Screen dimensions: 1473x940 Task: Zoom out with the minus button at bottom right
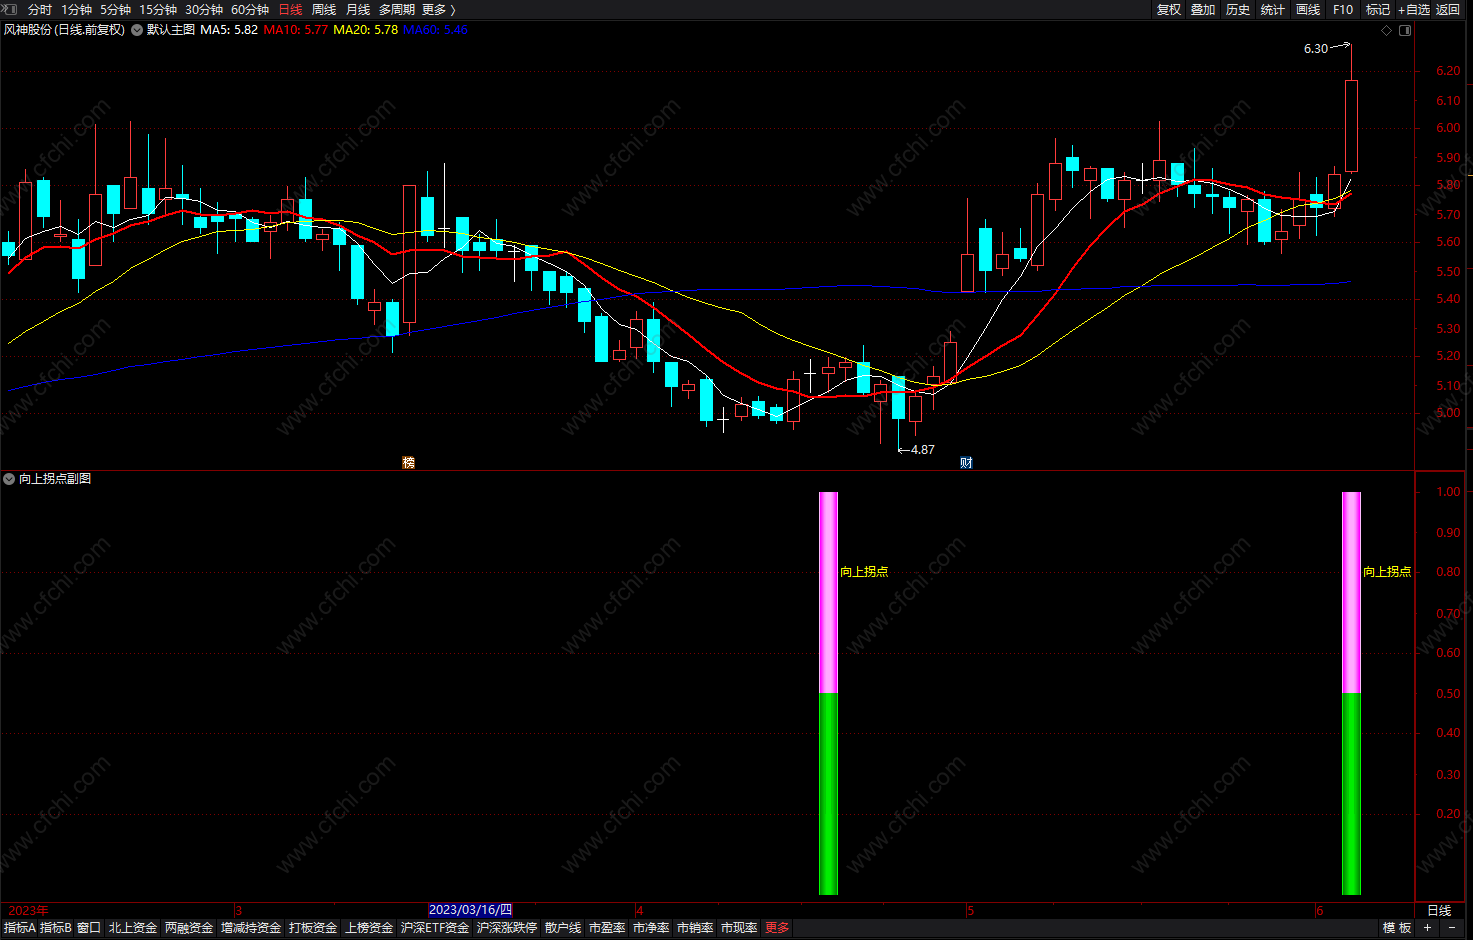(x=1452, y=928)
